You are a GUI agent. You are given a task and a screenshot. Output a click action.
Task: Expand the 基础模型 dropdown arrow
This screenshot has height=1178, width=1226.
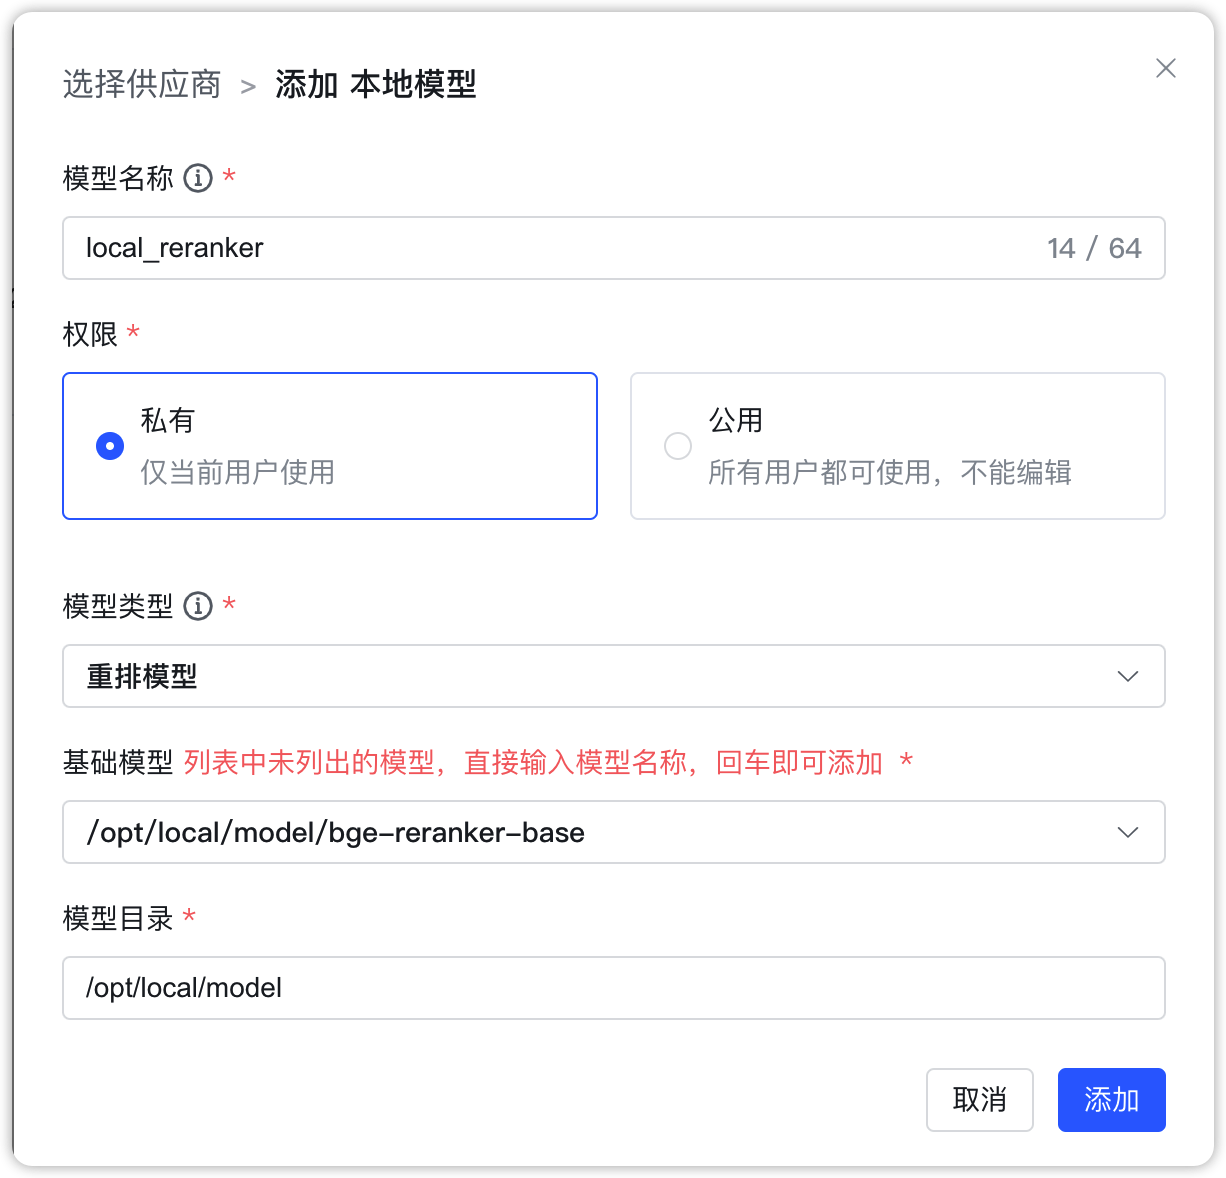[x=1127, y=832]
